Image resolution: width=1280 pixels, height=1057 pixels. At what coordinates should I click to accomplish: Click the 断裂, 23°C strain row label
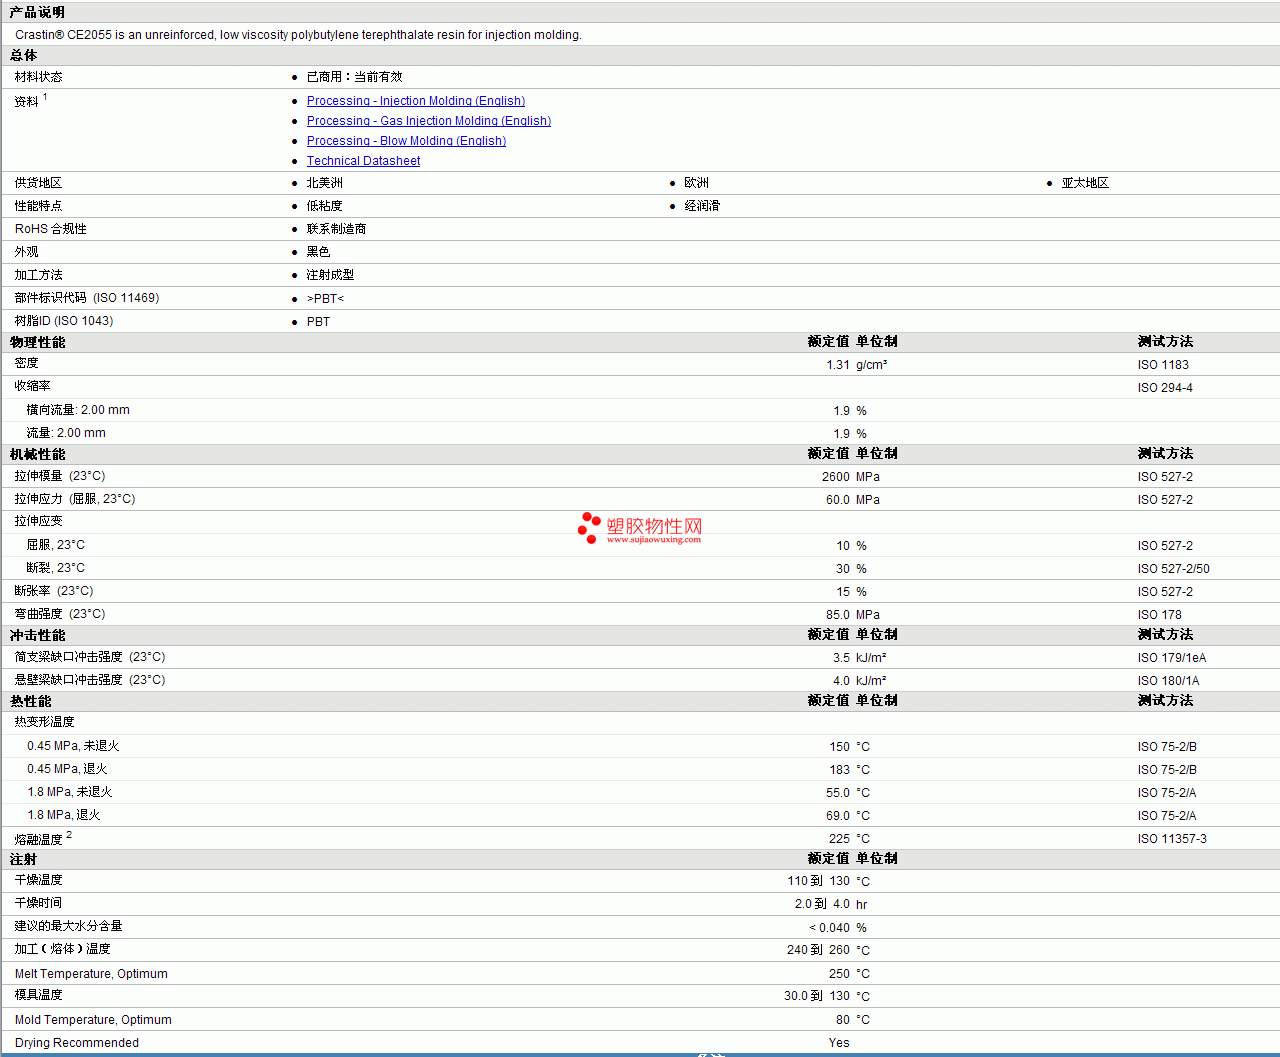tap(55, 568)
